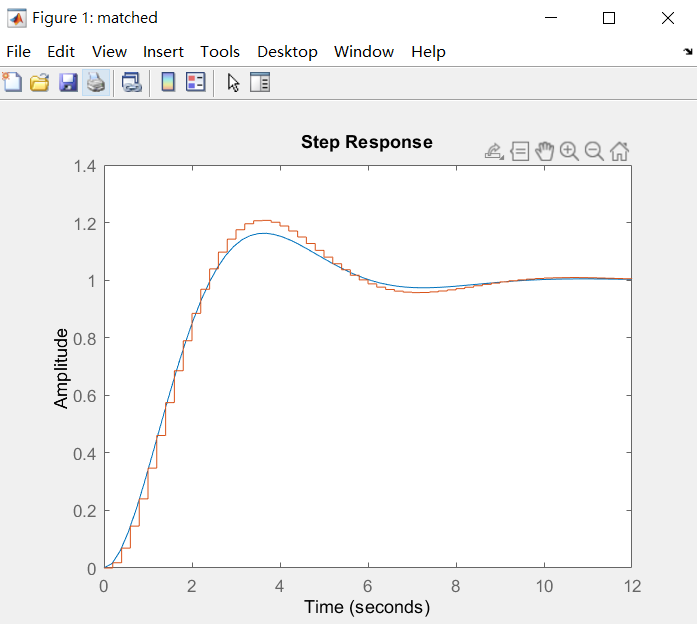Enable data tips icon in the axes toolbar
This screenshot has width=697, height=624.
[520, 152]
